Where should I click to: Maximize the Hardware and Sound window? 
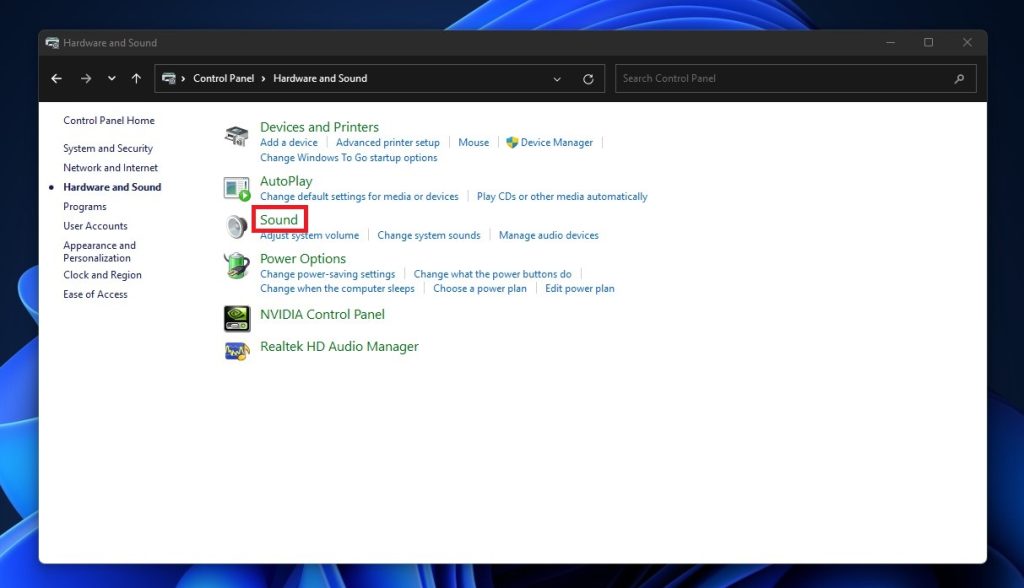click(x=928, y=42)
